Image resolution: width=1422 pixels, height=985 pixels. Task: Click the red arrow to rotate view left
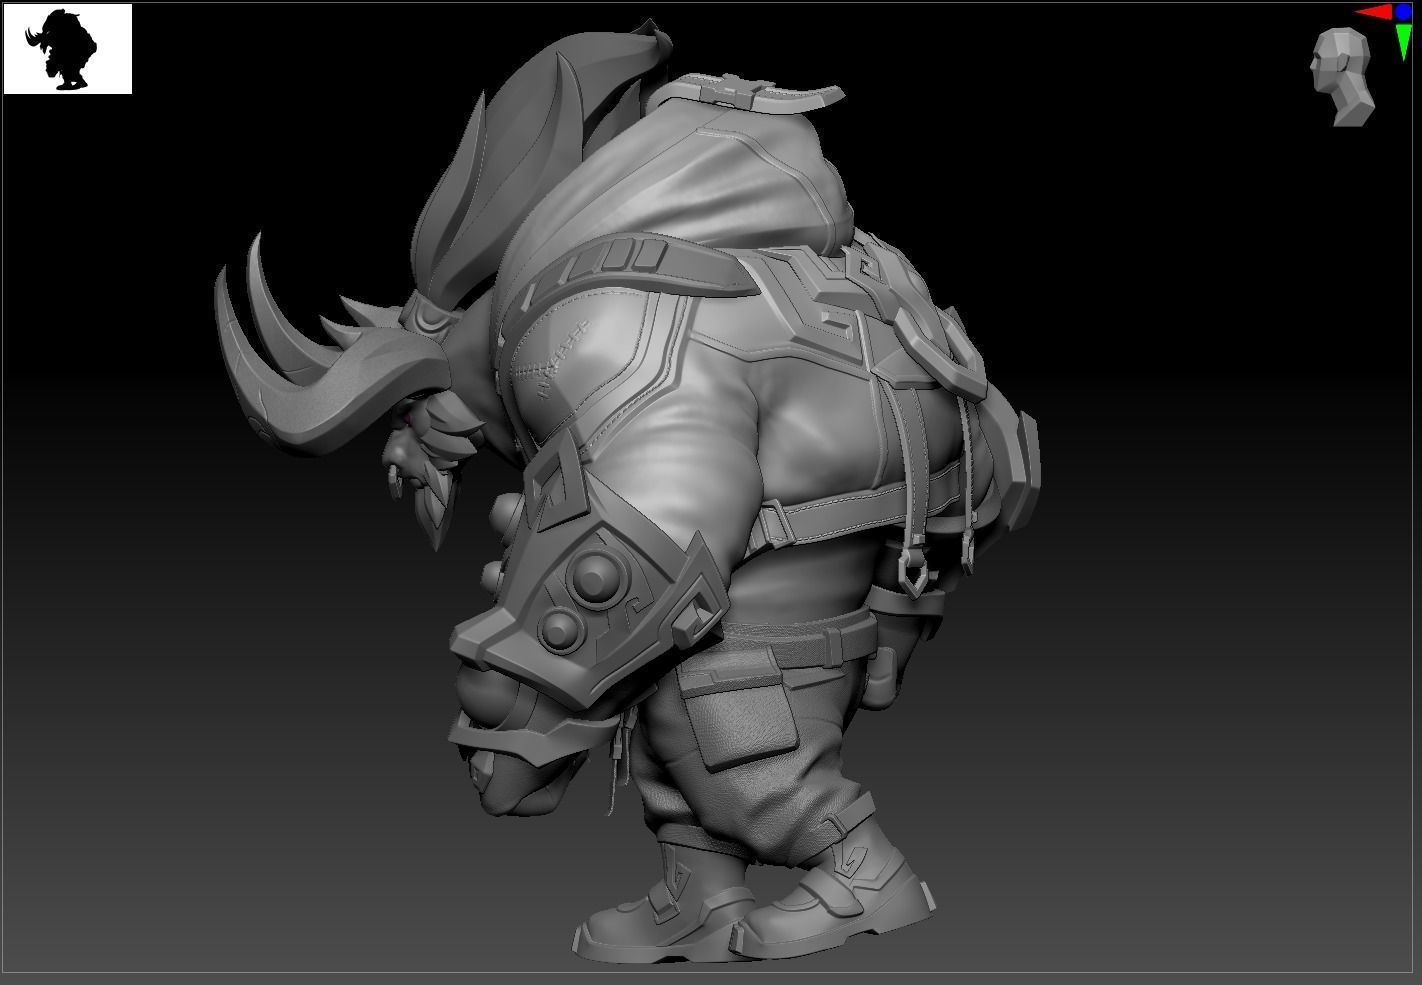pyautogui.click(x=1372, y=12)
